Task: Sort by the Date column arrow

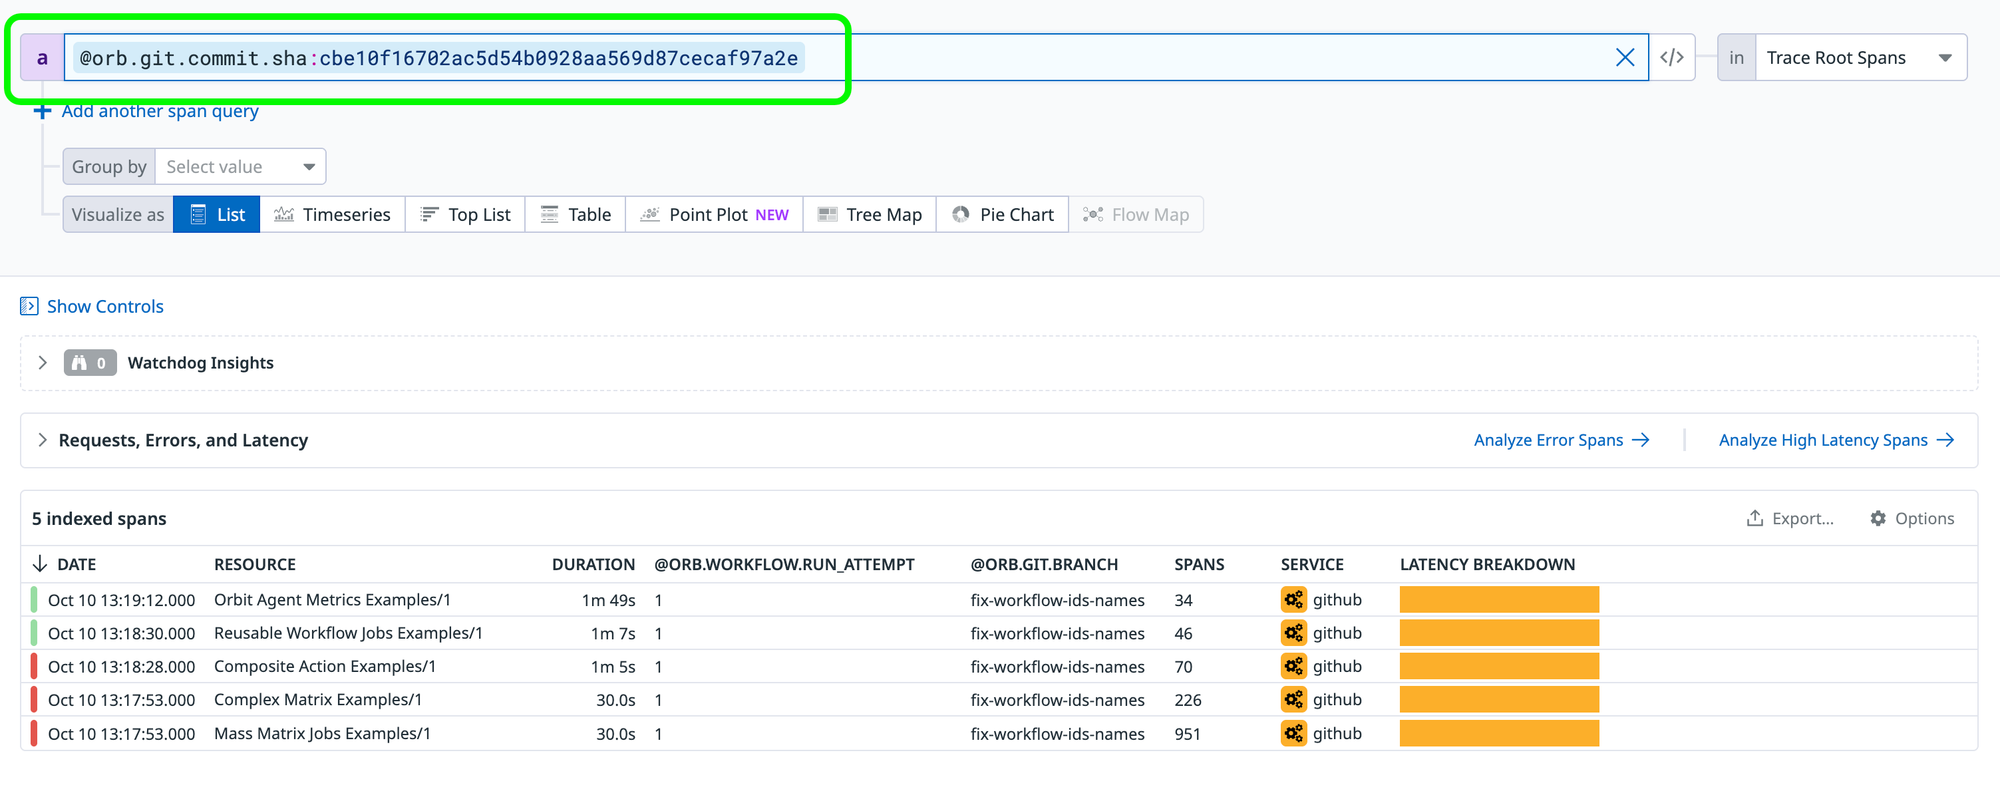Action: (40, 564)
